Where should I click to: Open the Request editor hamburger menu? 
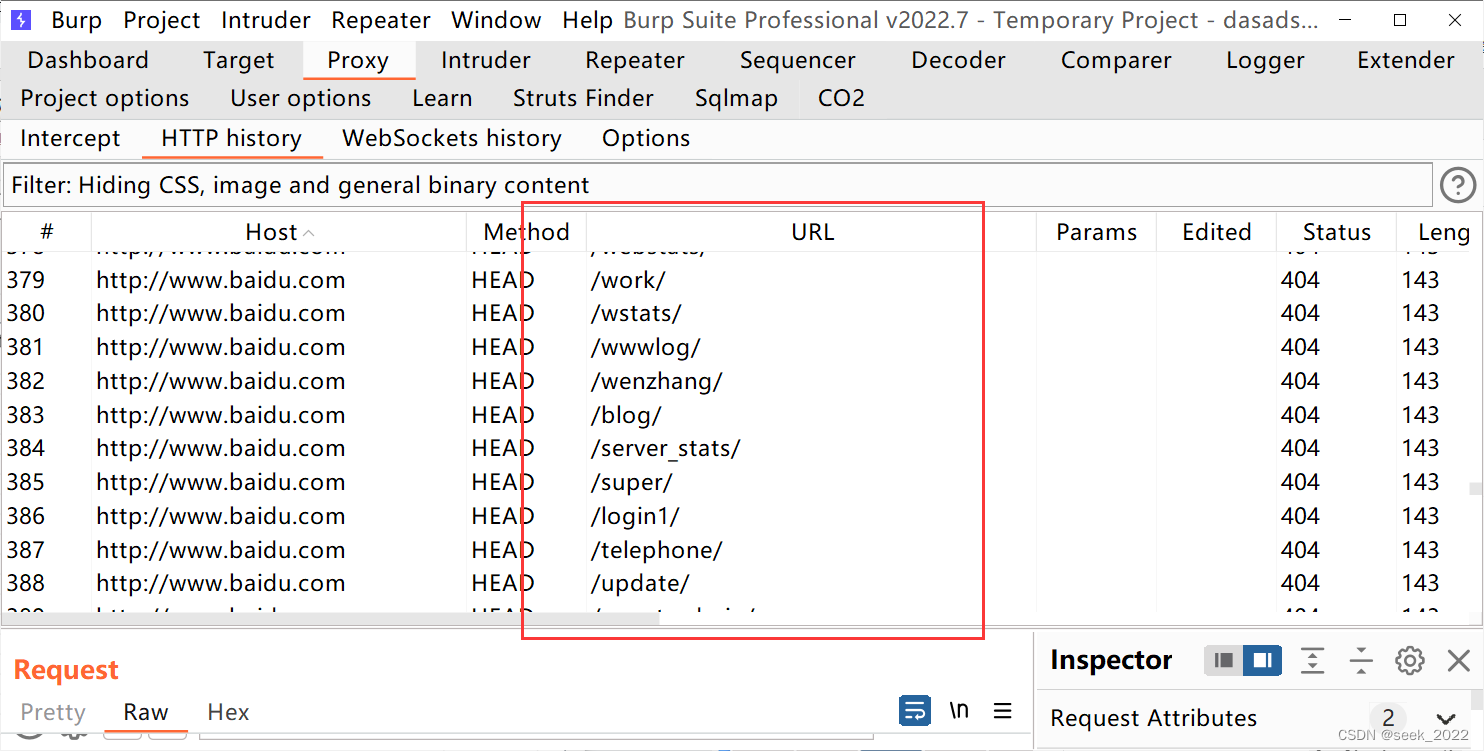tap(1002, 711)
